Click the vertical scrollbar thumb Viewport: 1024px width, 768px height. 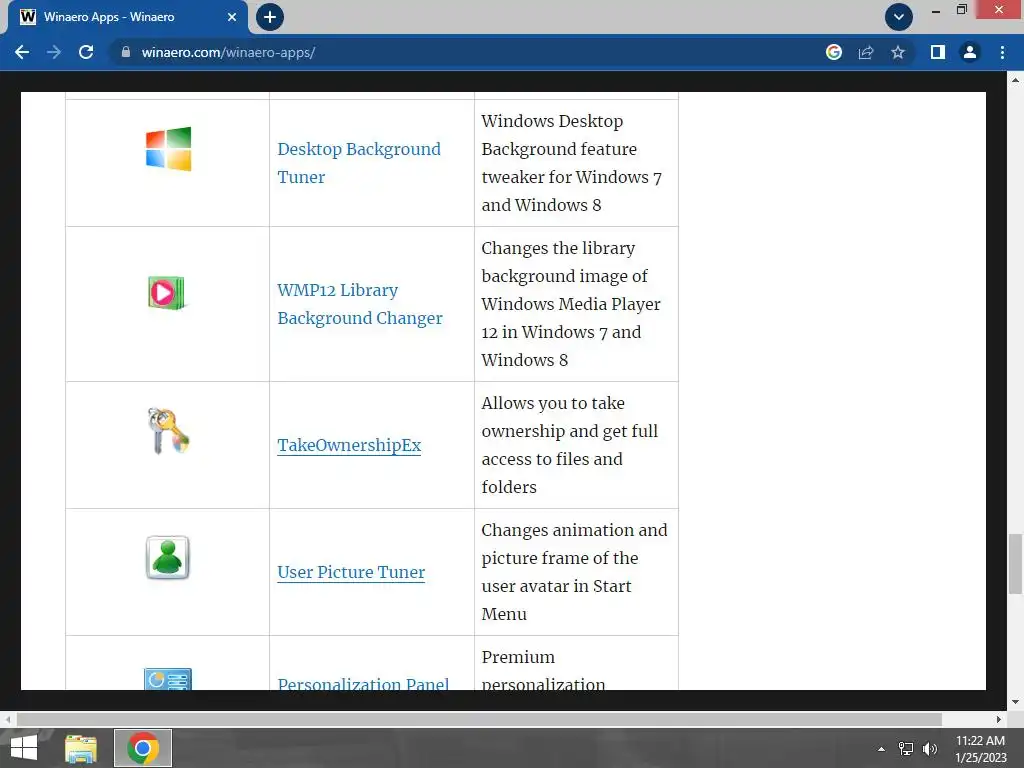tap(1015, 564)
